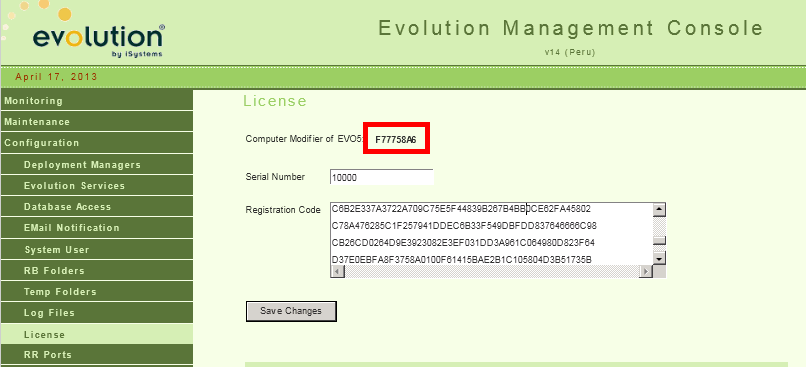This screenshot has width=806, height=367.
Task: Open RR Ports configuration
Action: (x=97, y=355)
